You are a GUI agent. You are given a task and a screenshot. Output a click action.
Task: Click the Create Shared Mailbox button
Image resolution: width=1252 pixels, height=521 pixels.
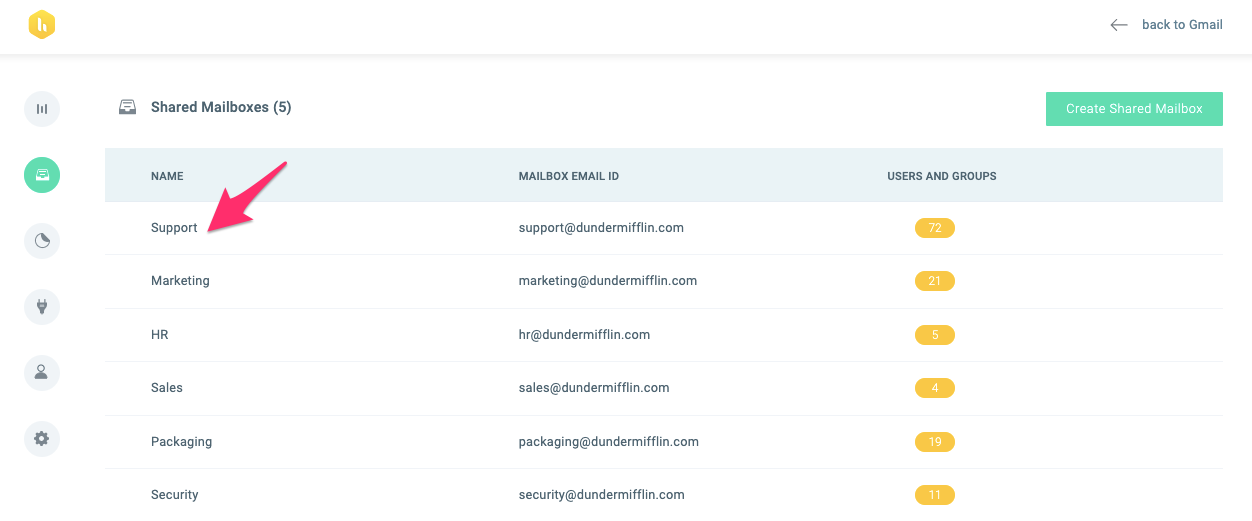click(x=1134, y=109)
